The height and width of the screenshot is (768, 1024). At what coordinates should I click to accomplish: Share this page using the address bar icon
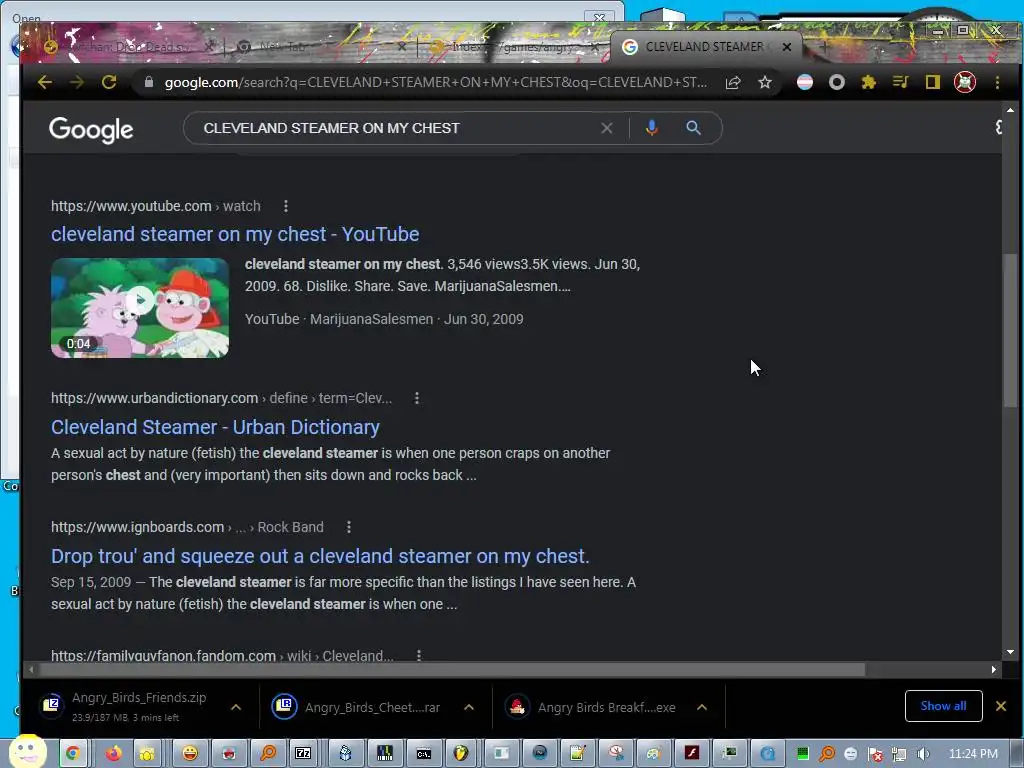(733, 82)
